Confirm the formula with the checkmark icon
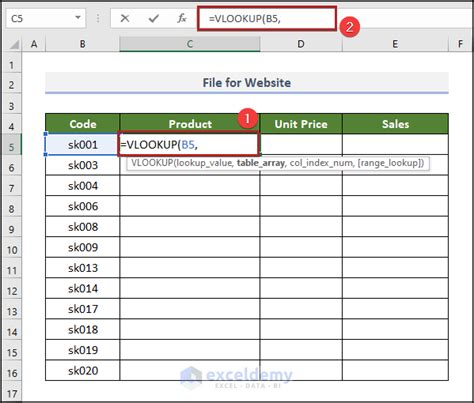474x403 pixels. [x=153, y=18]
